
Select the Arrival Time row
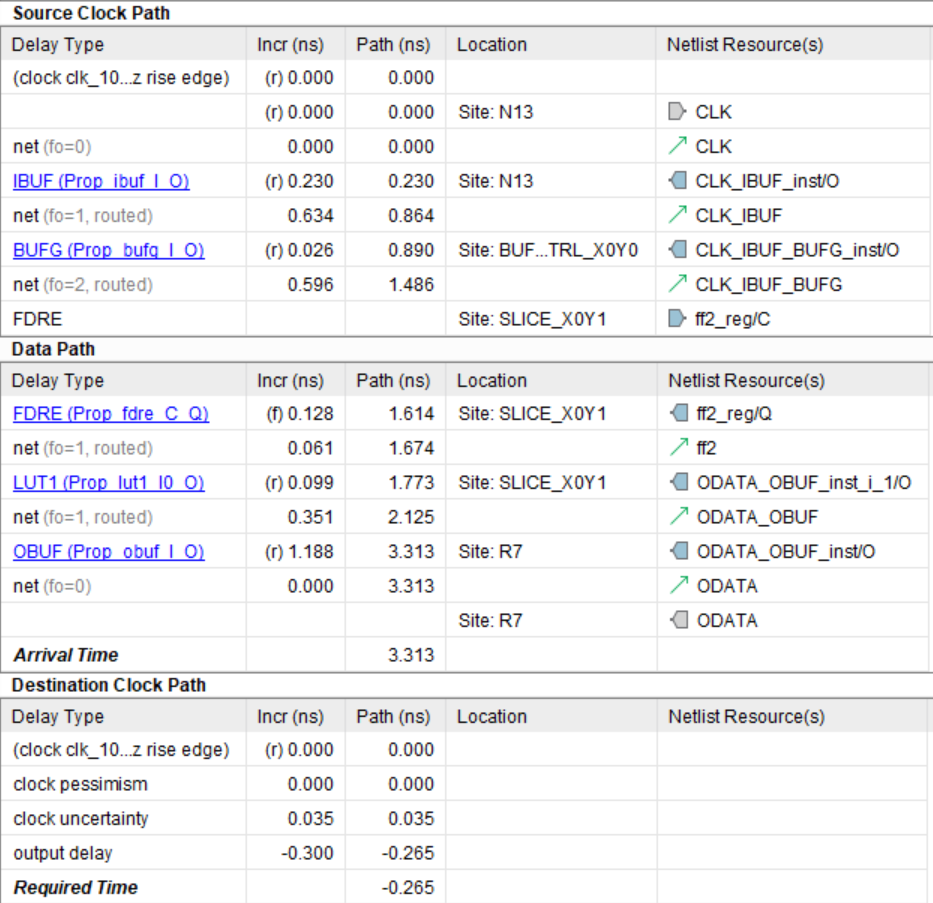(x=66, y=655)
